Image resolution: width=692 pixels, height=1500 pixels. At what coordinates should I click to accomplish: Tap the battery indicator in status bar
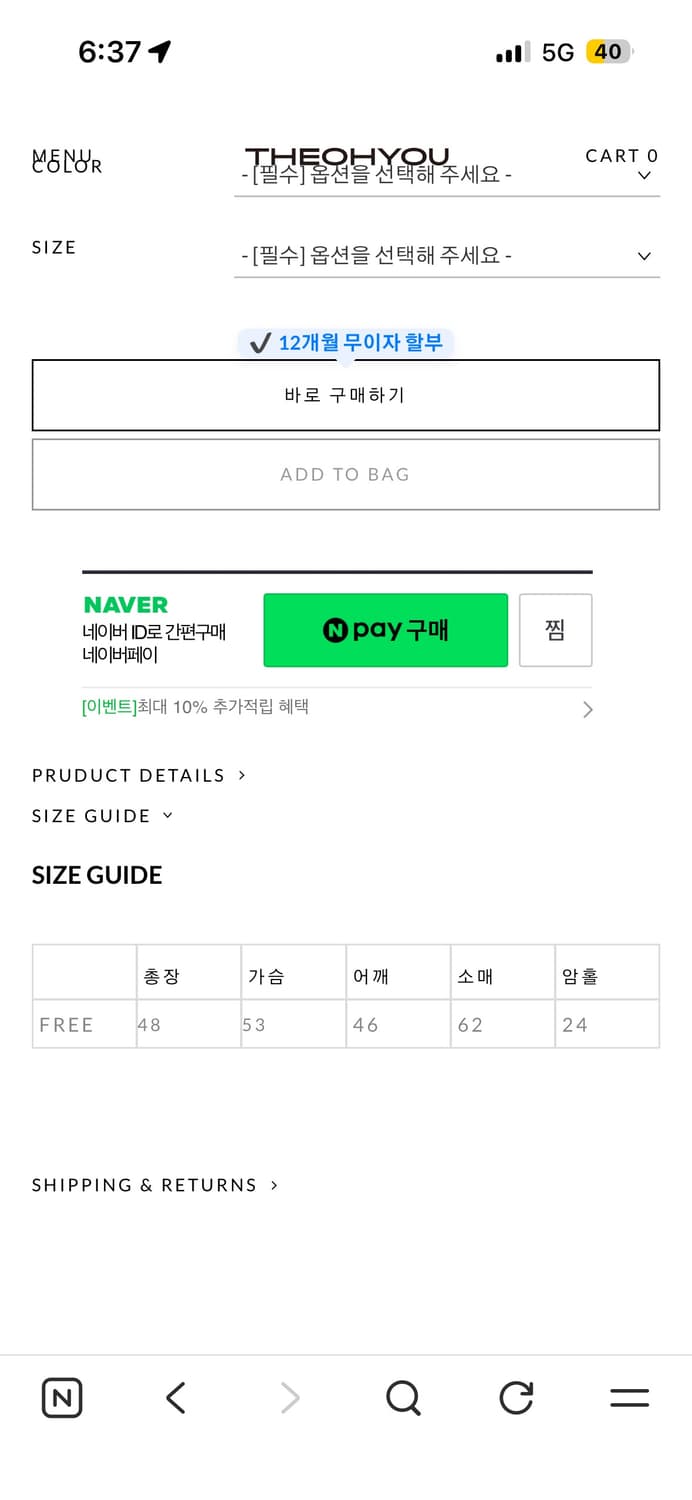pyautogui.click(x=609, y=52)
